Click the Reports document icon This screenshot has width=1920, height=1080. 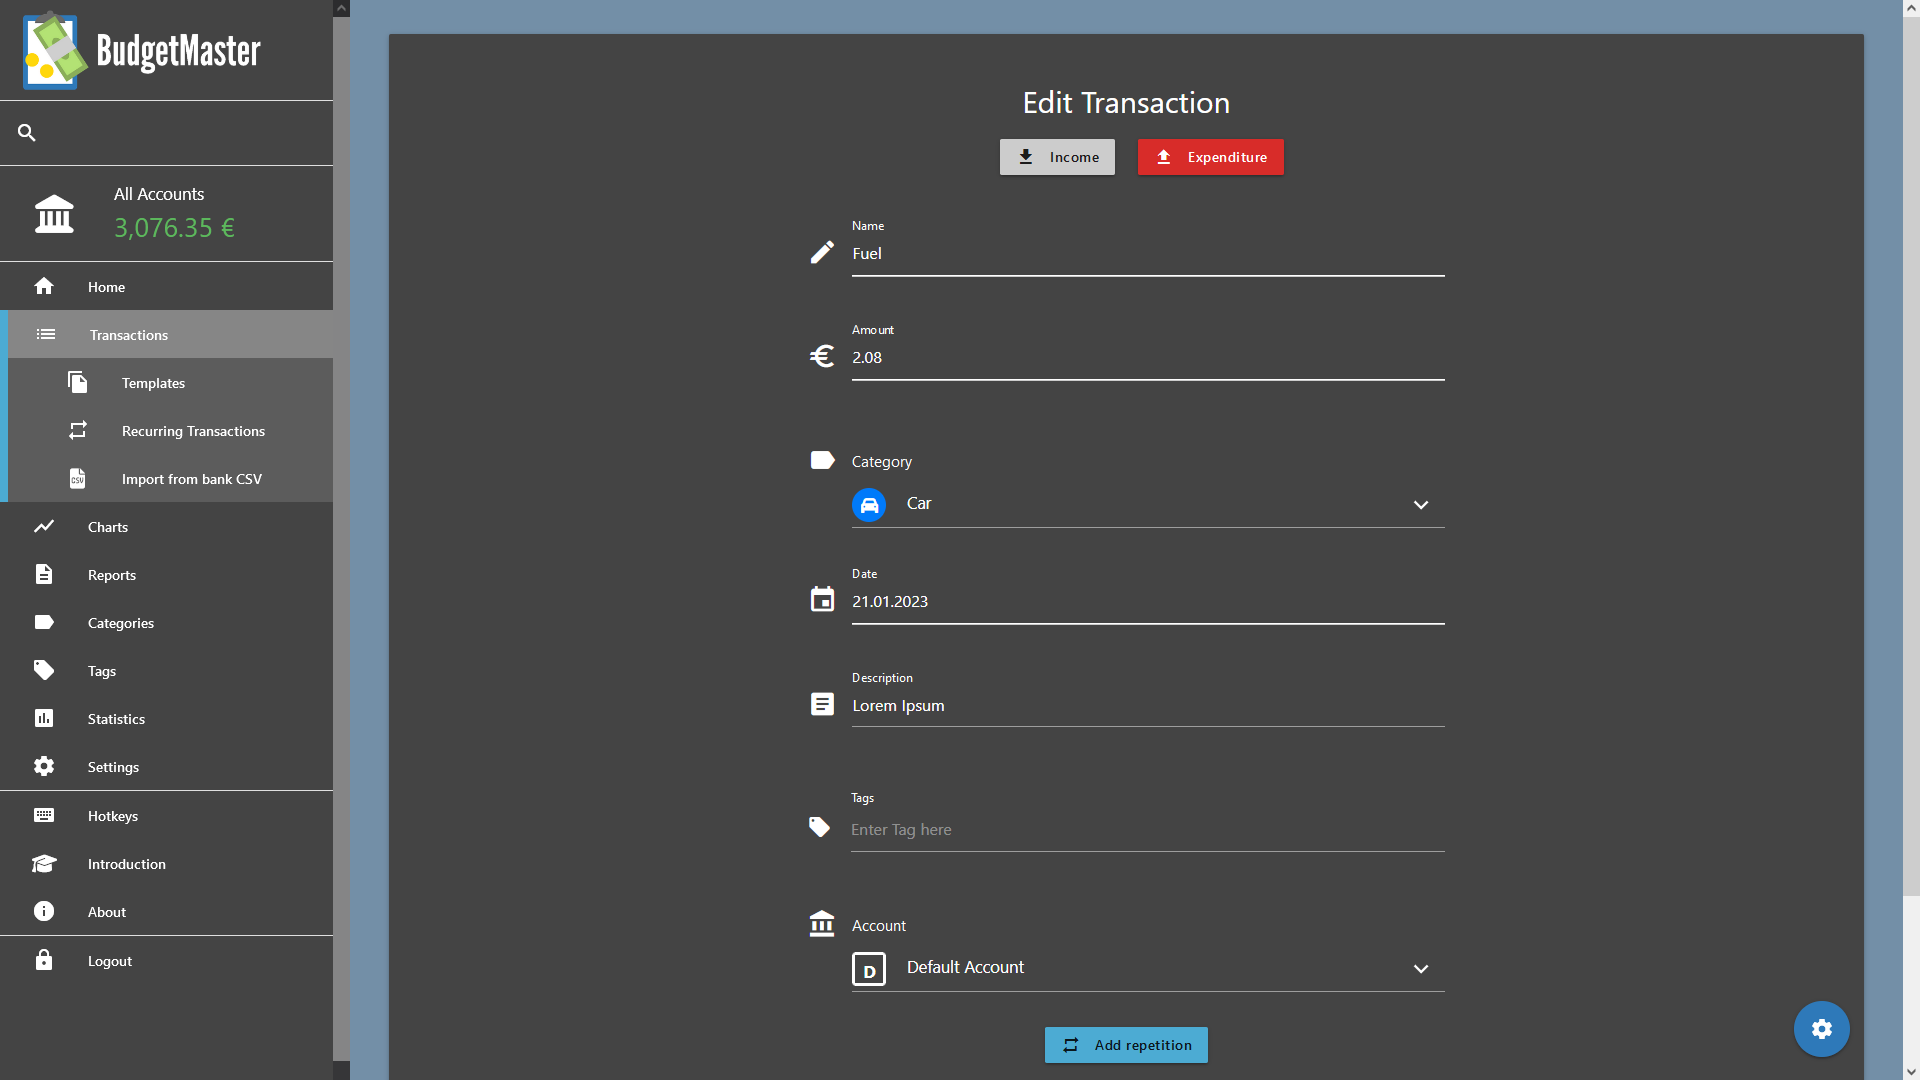(44, 574)
